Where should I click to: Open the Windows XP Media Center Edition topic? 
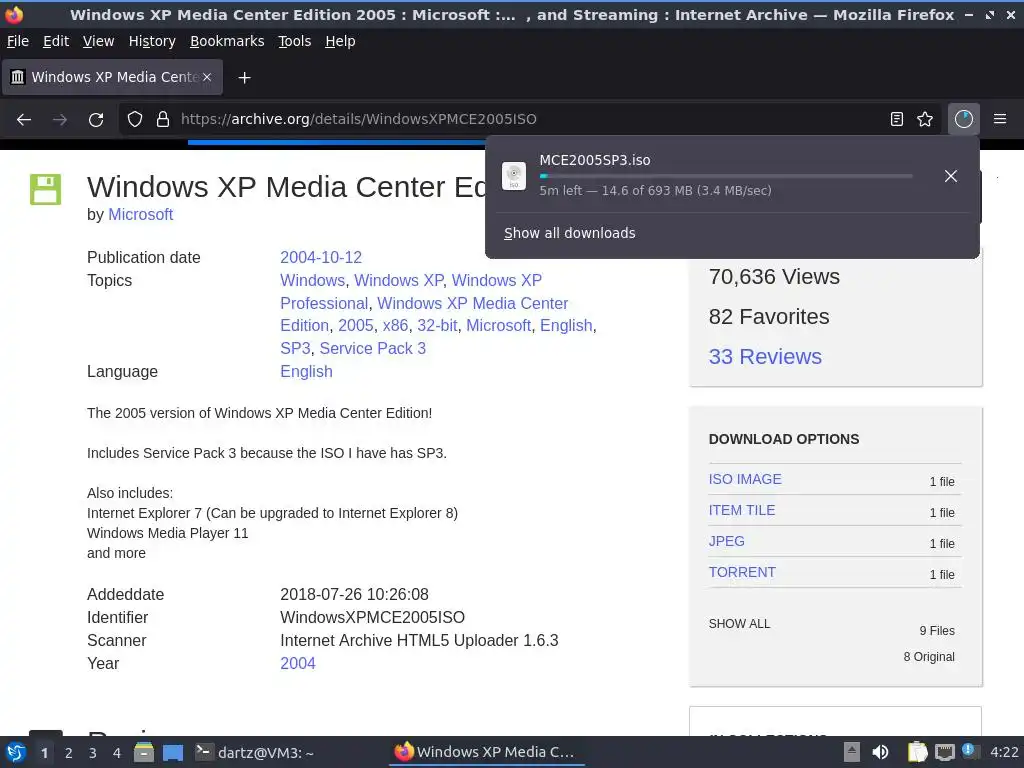pos(424,314)
